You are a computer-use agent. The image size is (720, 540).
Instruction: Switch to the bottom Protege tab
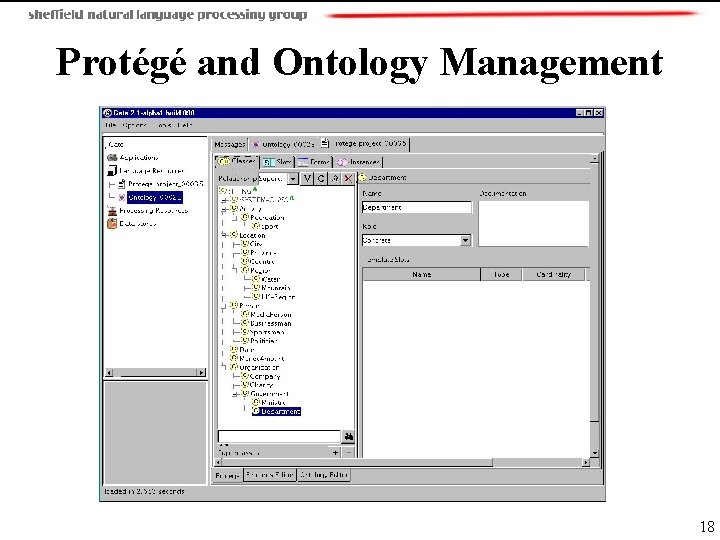pos(227,475)
